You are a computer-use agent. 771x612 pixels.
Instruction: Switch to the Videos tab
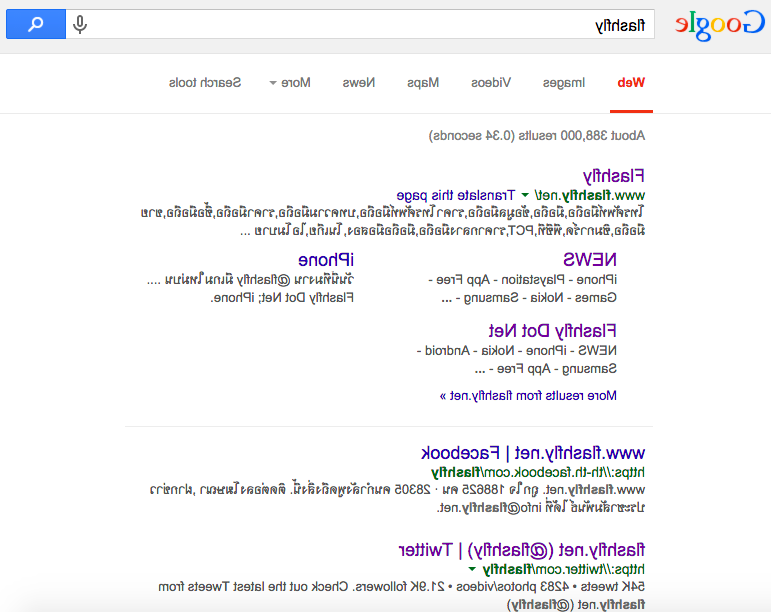pos(491,83)
